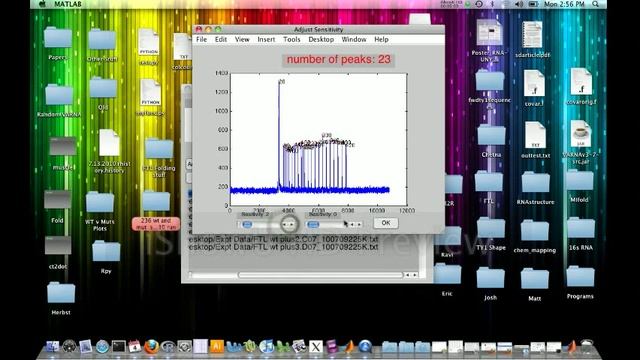Image resolution: width=640 pixels, height=360 pixels.
Task: Select the covar.f file icon
Action: tap(534, 83)
